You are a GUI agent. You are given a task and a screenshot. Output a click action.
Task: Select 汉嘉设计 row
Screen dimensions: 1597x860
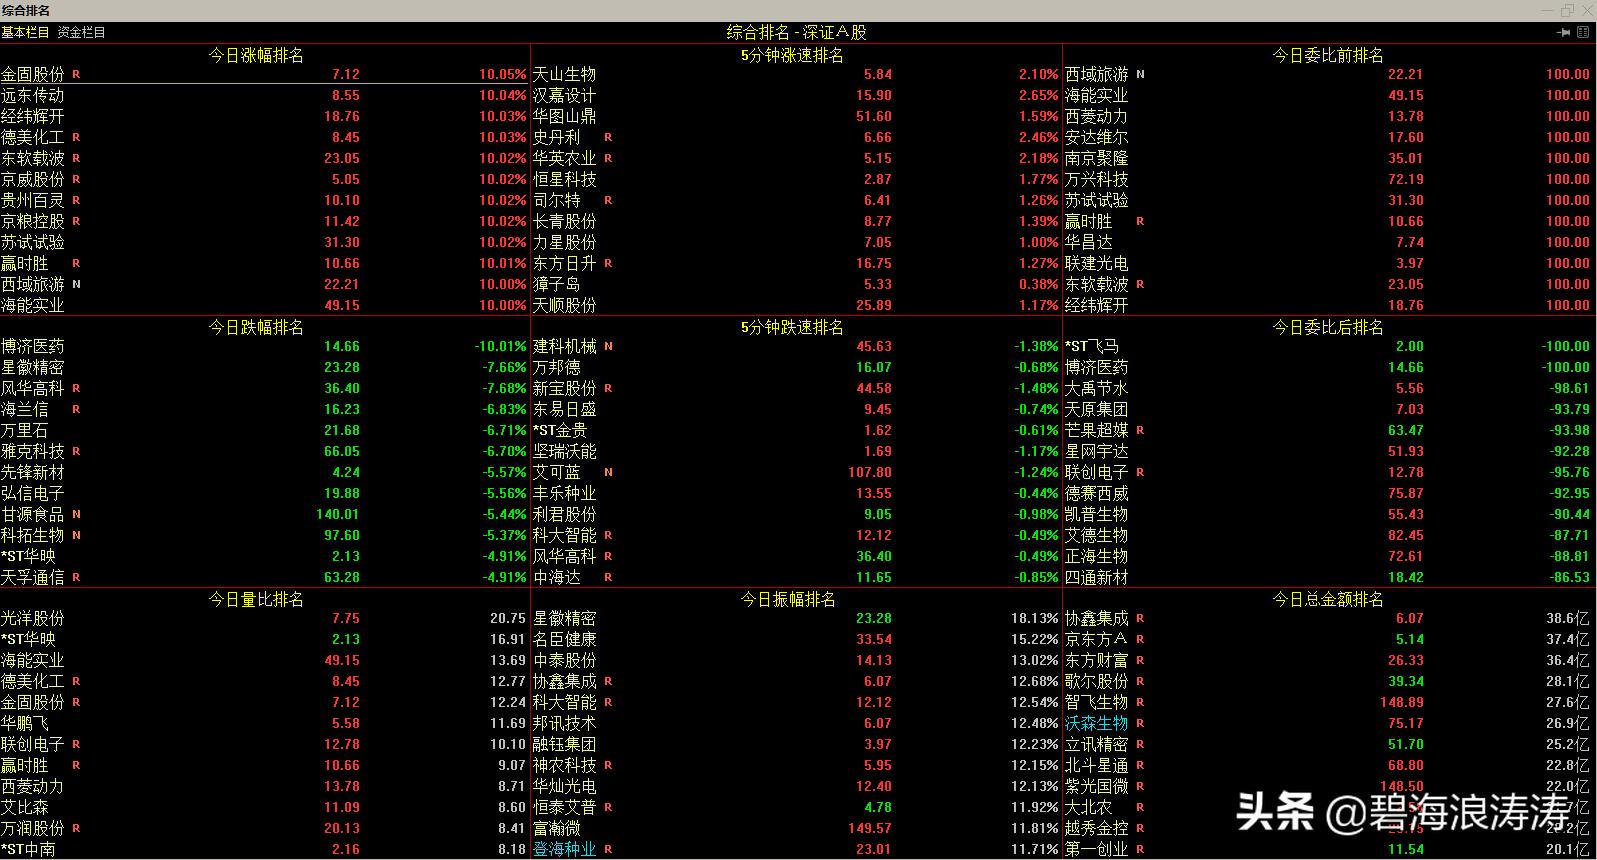click(x=796, y=95)
